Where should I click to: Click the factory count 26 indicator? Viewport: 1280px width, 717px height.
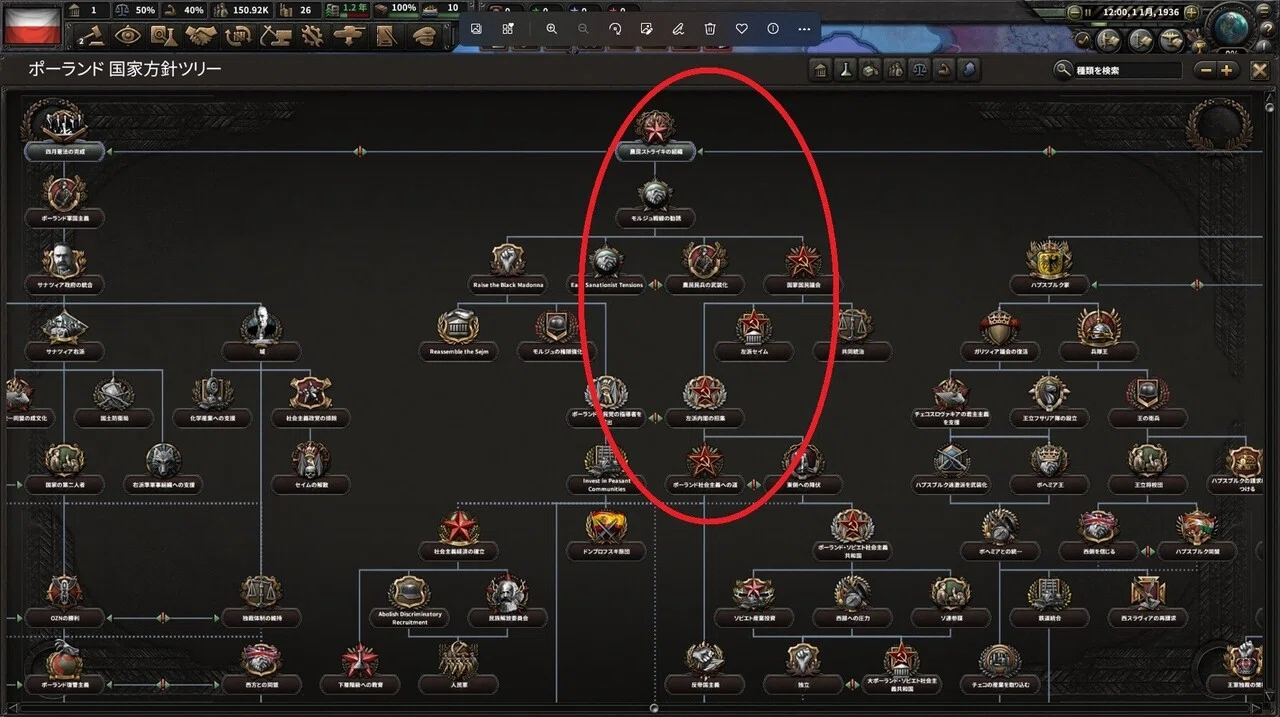(297, 9)
